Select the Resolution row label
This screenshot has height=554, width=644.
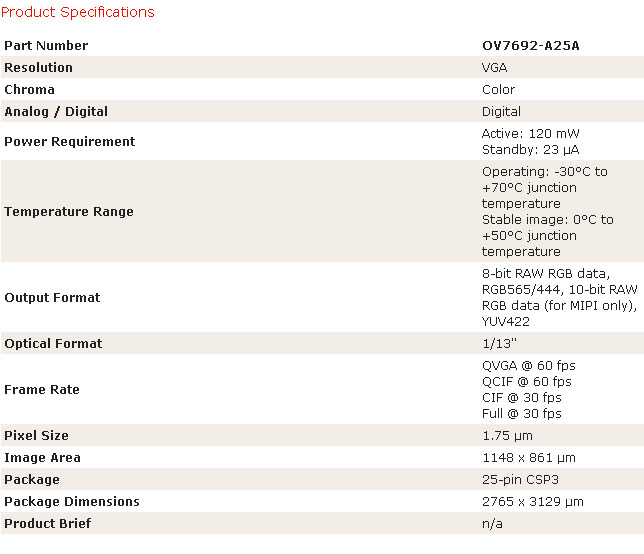[x=38, y=67]
